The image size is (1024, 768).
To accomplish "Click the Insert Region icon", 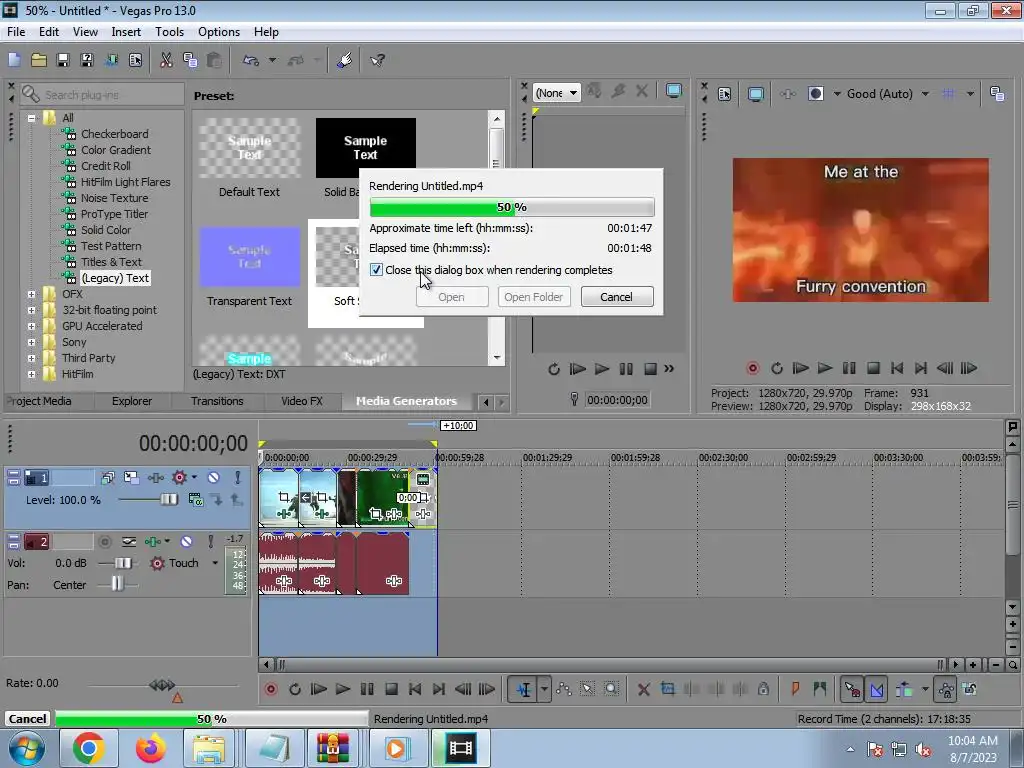I will tap(820, 689).
